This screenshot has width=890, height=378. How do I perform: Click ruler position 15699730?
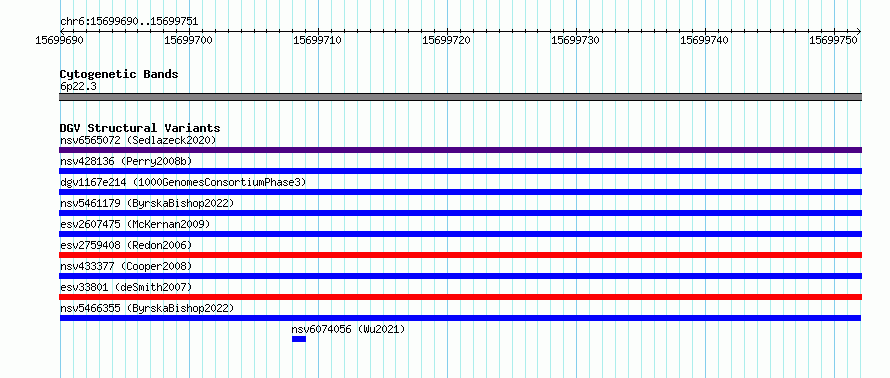pos(576,40)
